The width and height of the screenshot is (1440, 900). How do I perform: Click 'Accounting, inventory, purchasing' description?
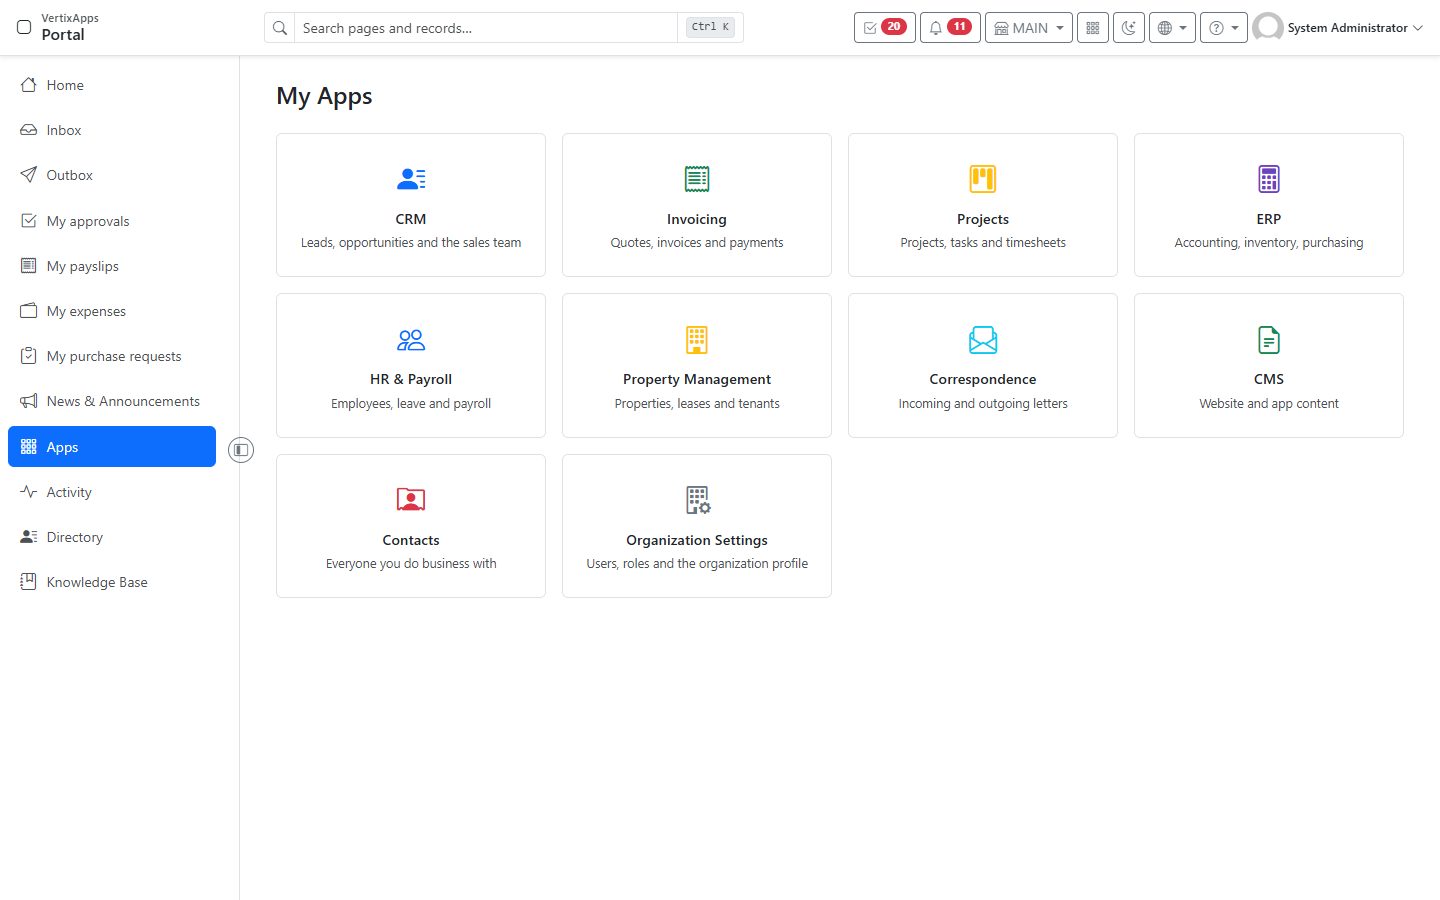pos(1269,243)
